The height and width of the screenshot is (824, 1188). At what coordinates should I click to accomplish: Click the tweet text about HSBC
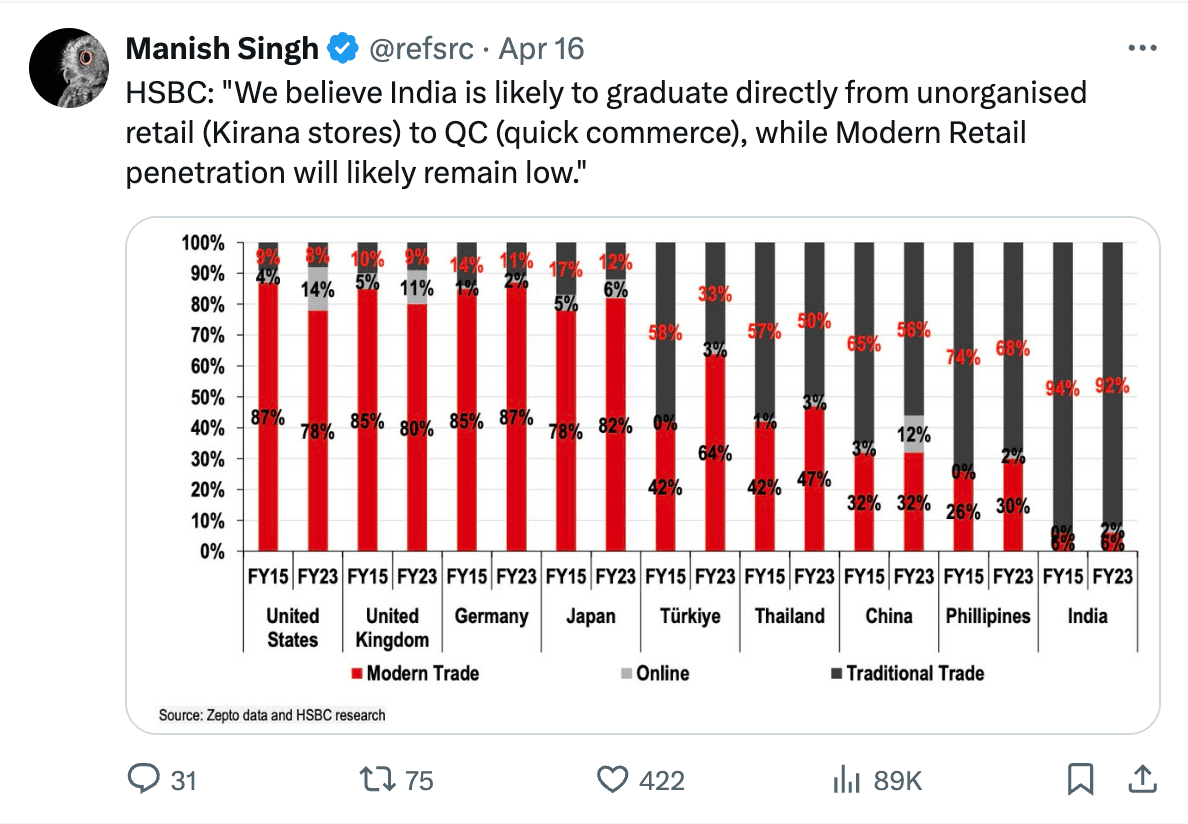(606, 133)
